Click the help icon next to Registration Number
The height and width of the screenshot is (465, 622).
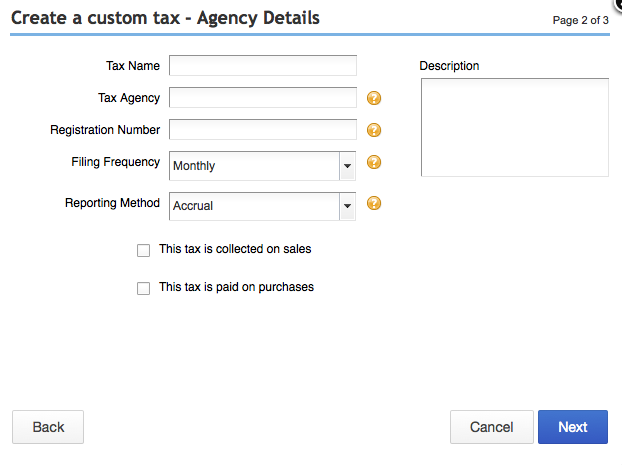375,130
